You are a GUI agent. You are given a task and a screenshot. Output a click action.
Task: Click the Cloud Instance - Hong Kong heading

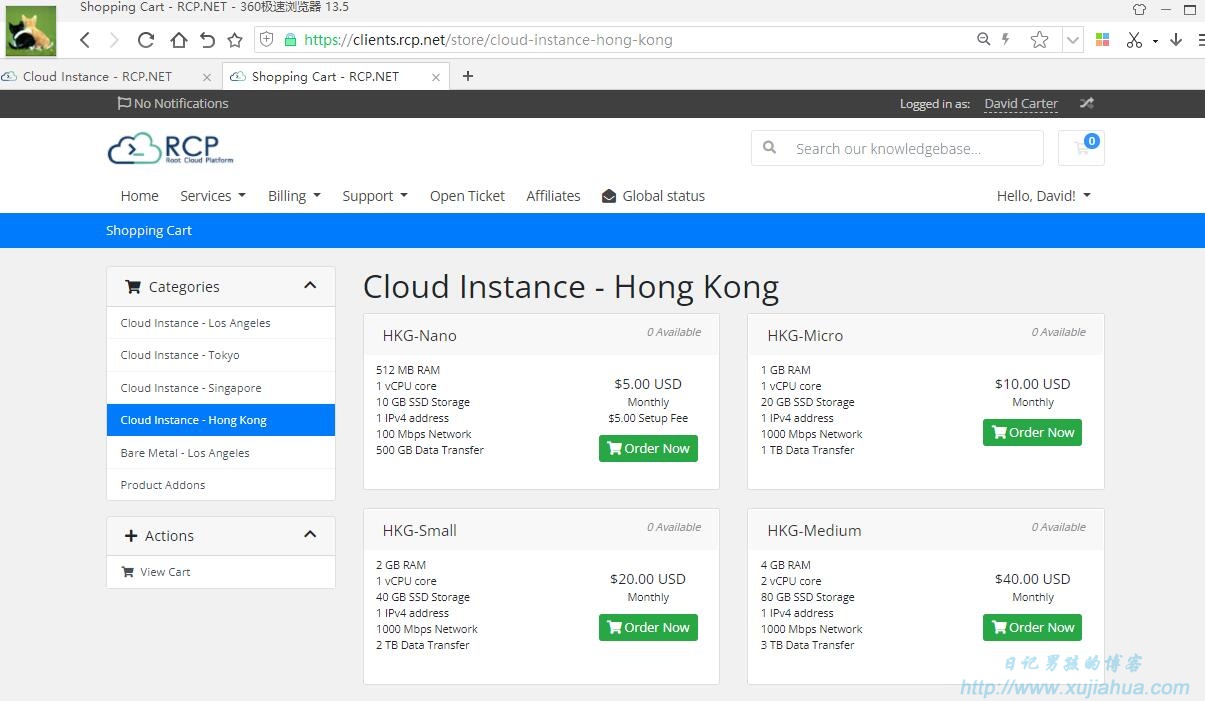(x=570, y=287)
